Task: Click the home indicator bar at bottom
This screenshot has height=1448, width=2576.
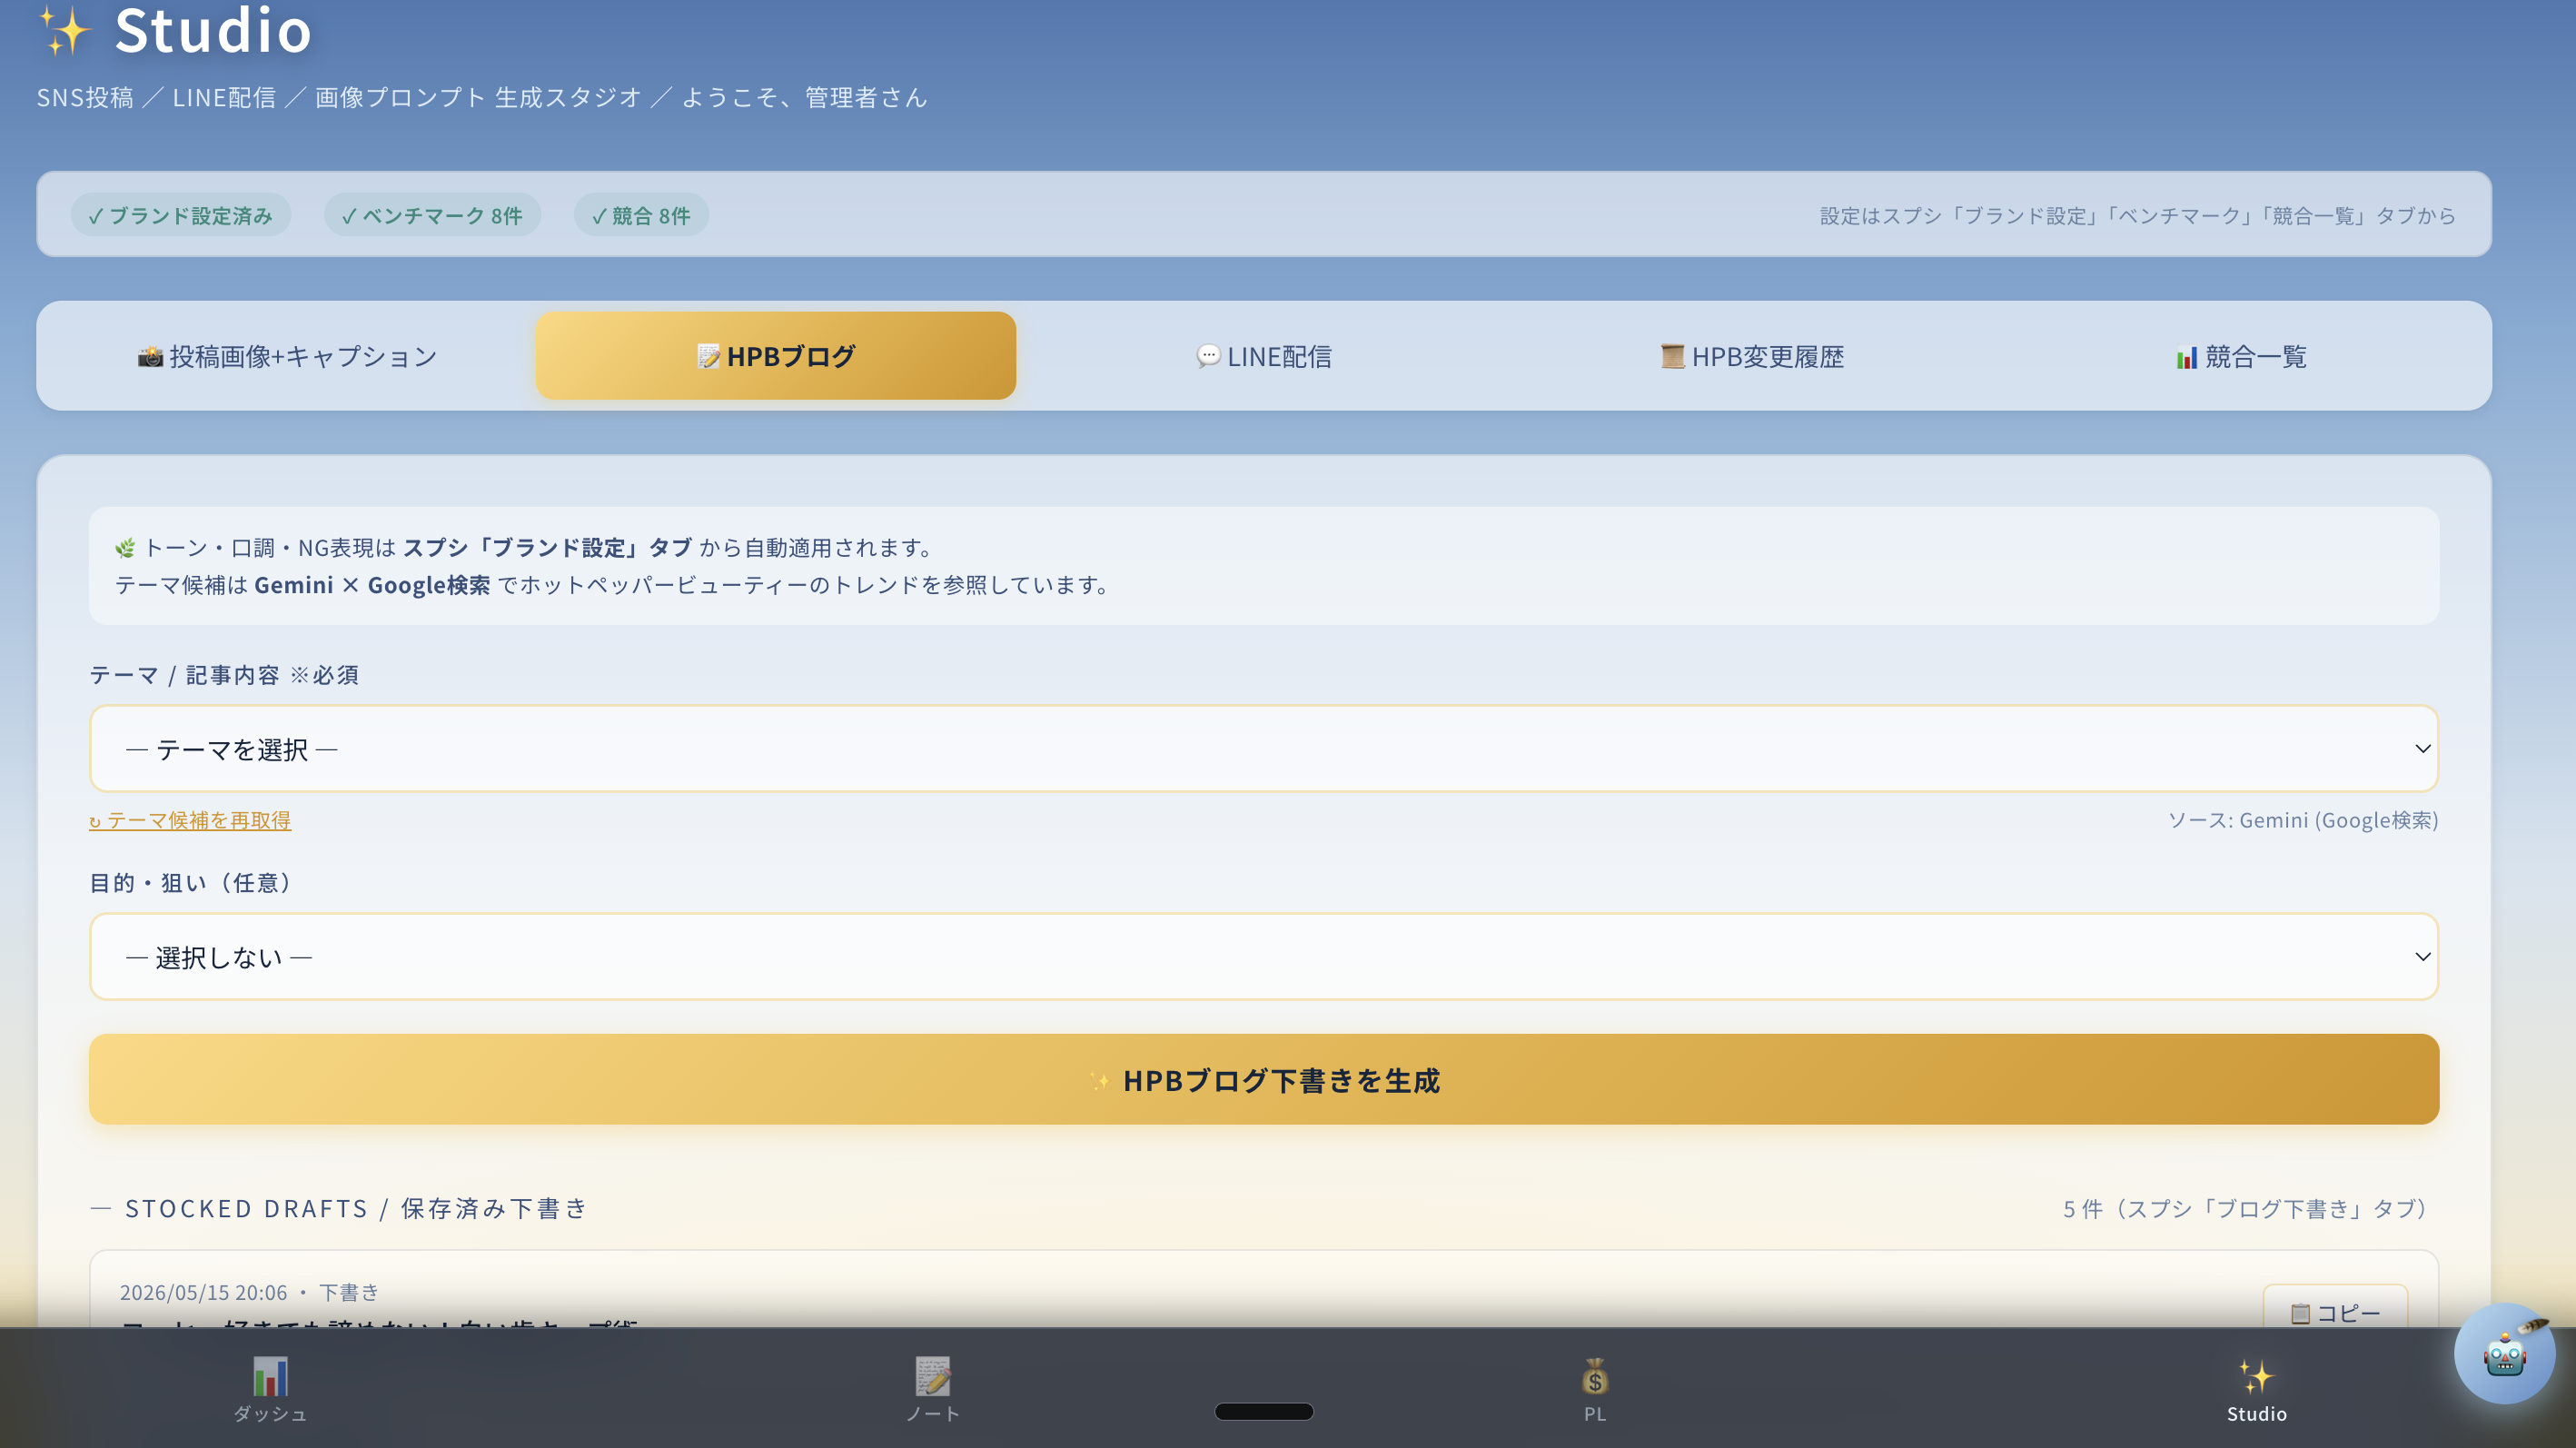Action: click(1264, 1412)
